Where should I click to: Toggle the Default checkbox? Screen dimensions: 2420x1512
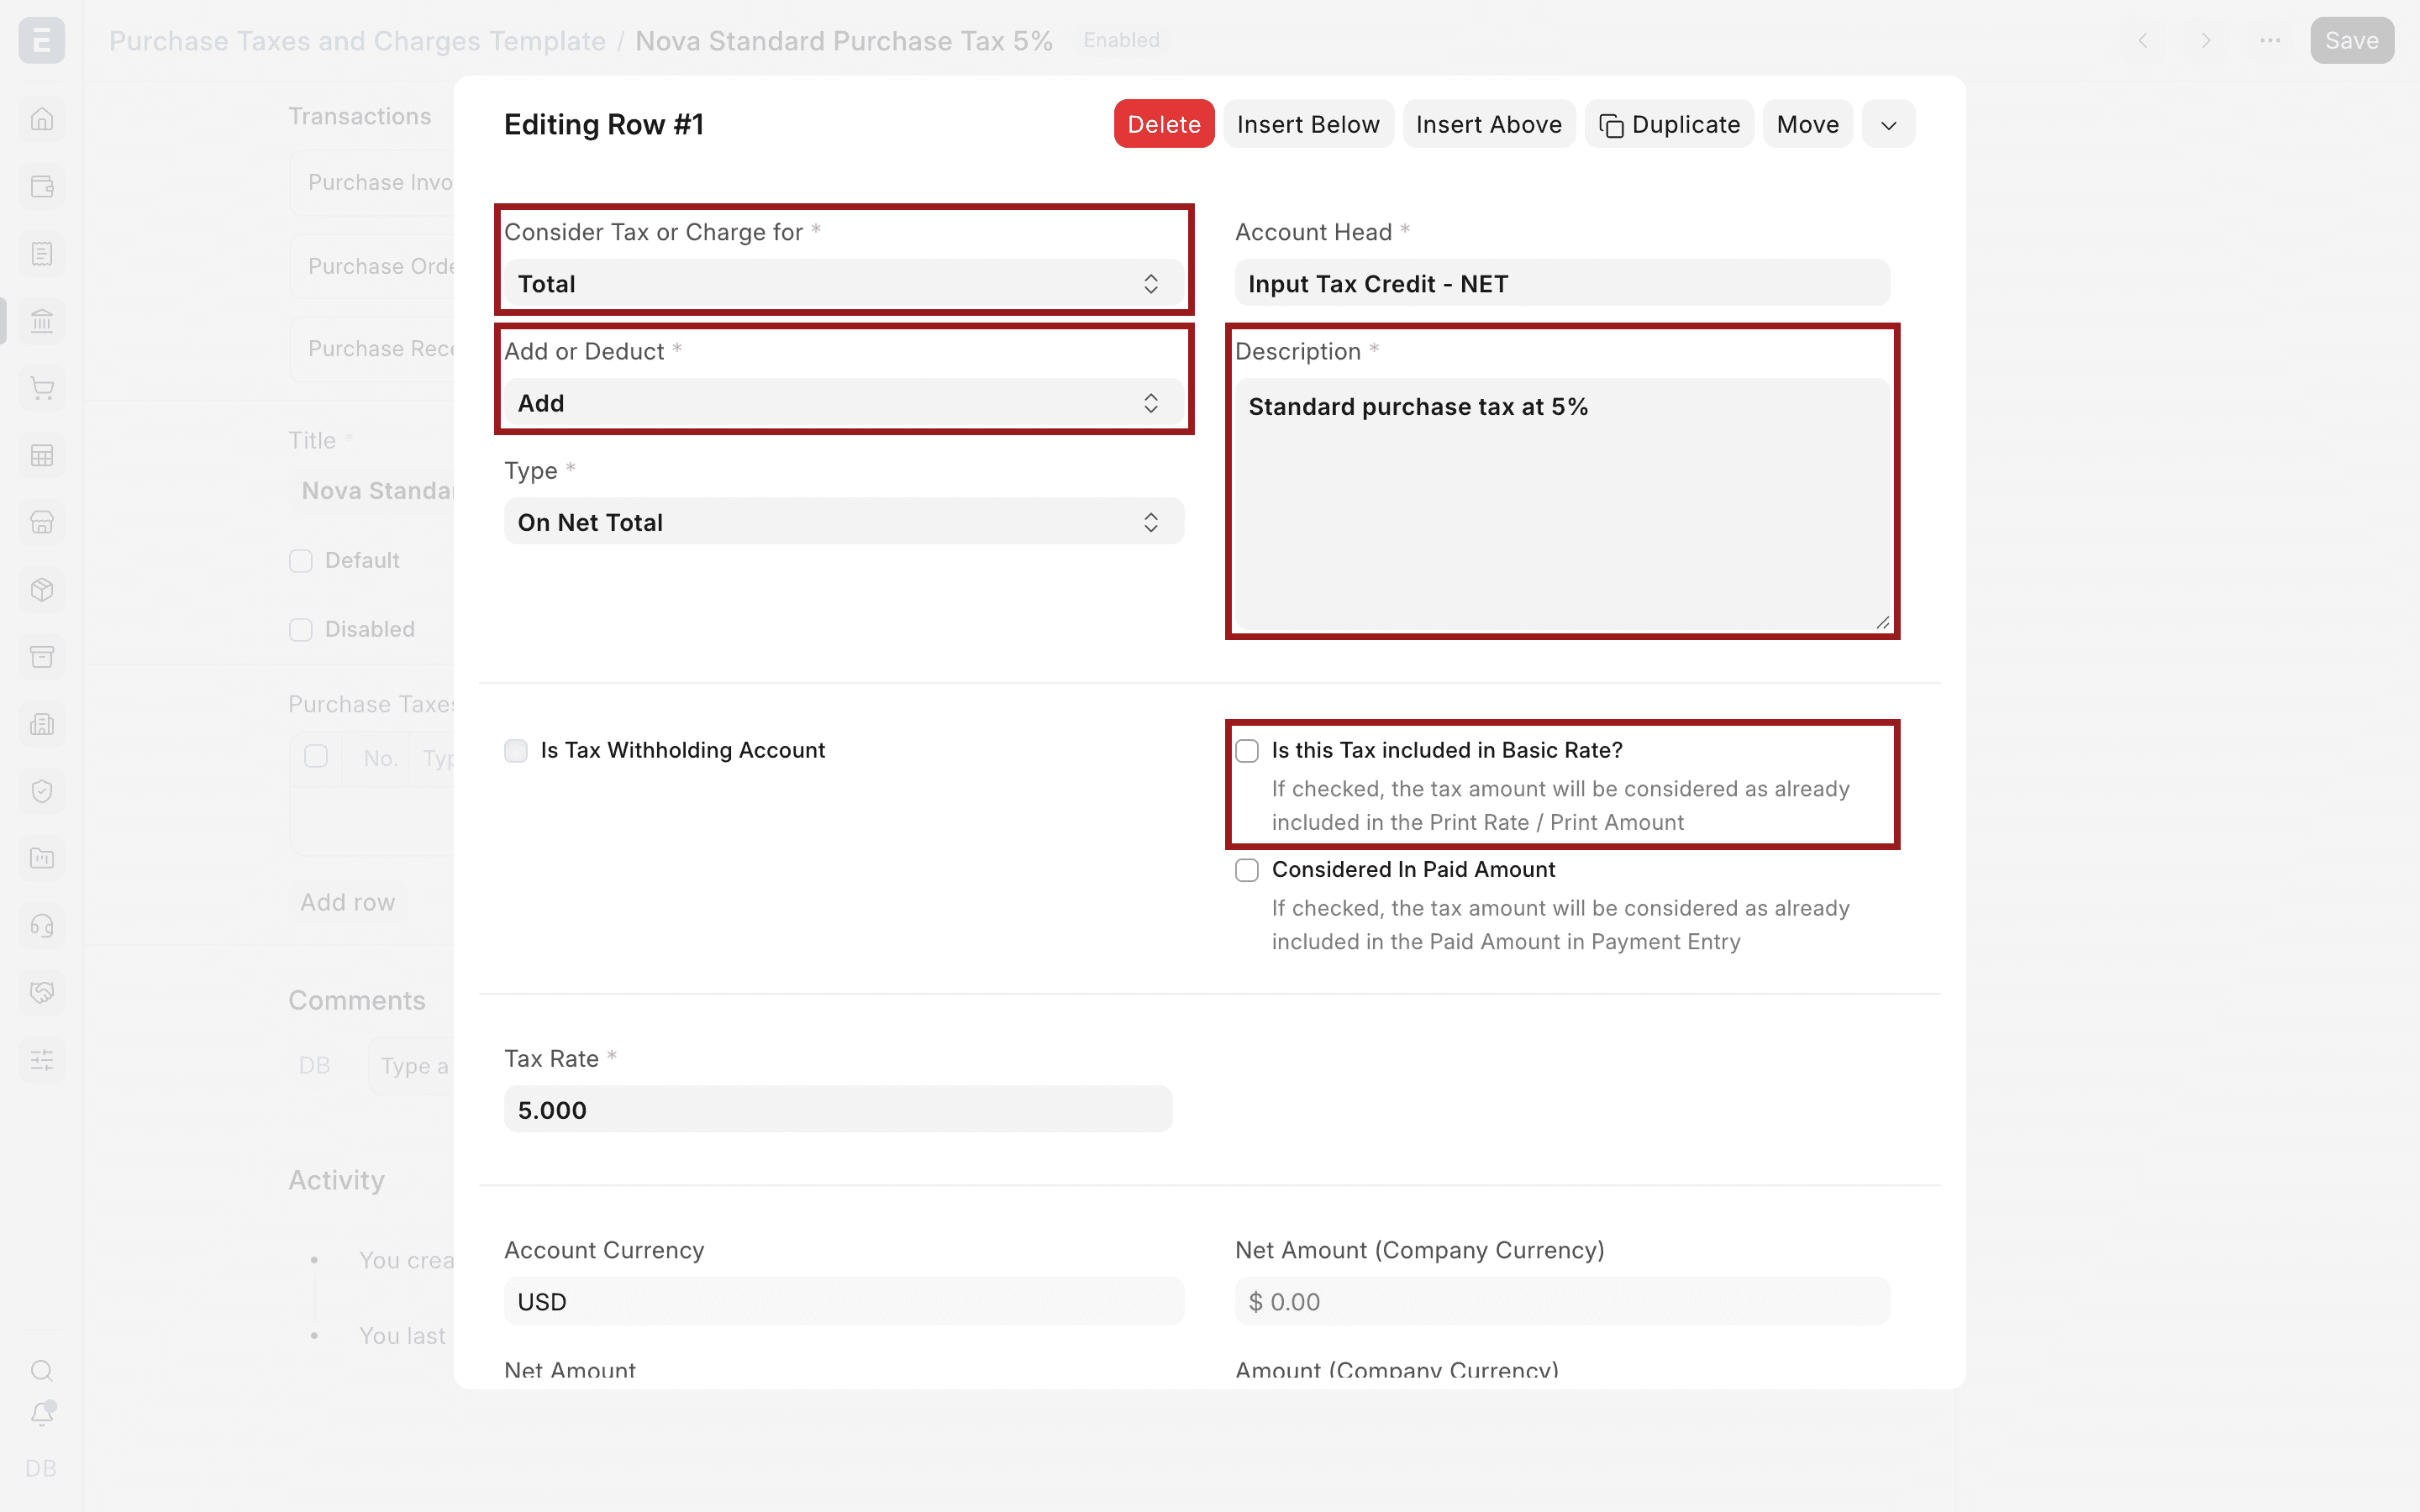click(301, 561)
